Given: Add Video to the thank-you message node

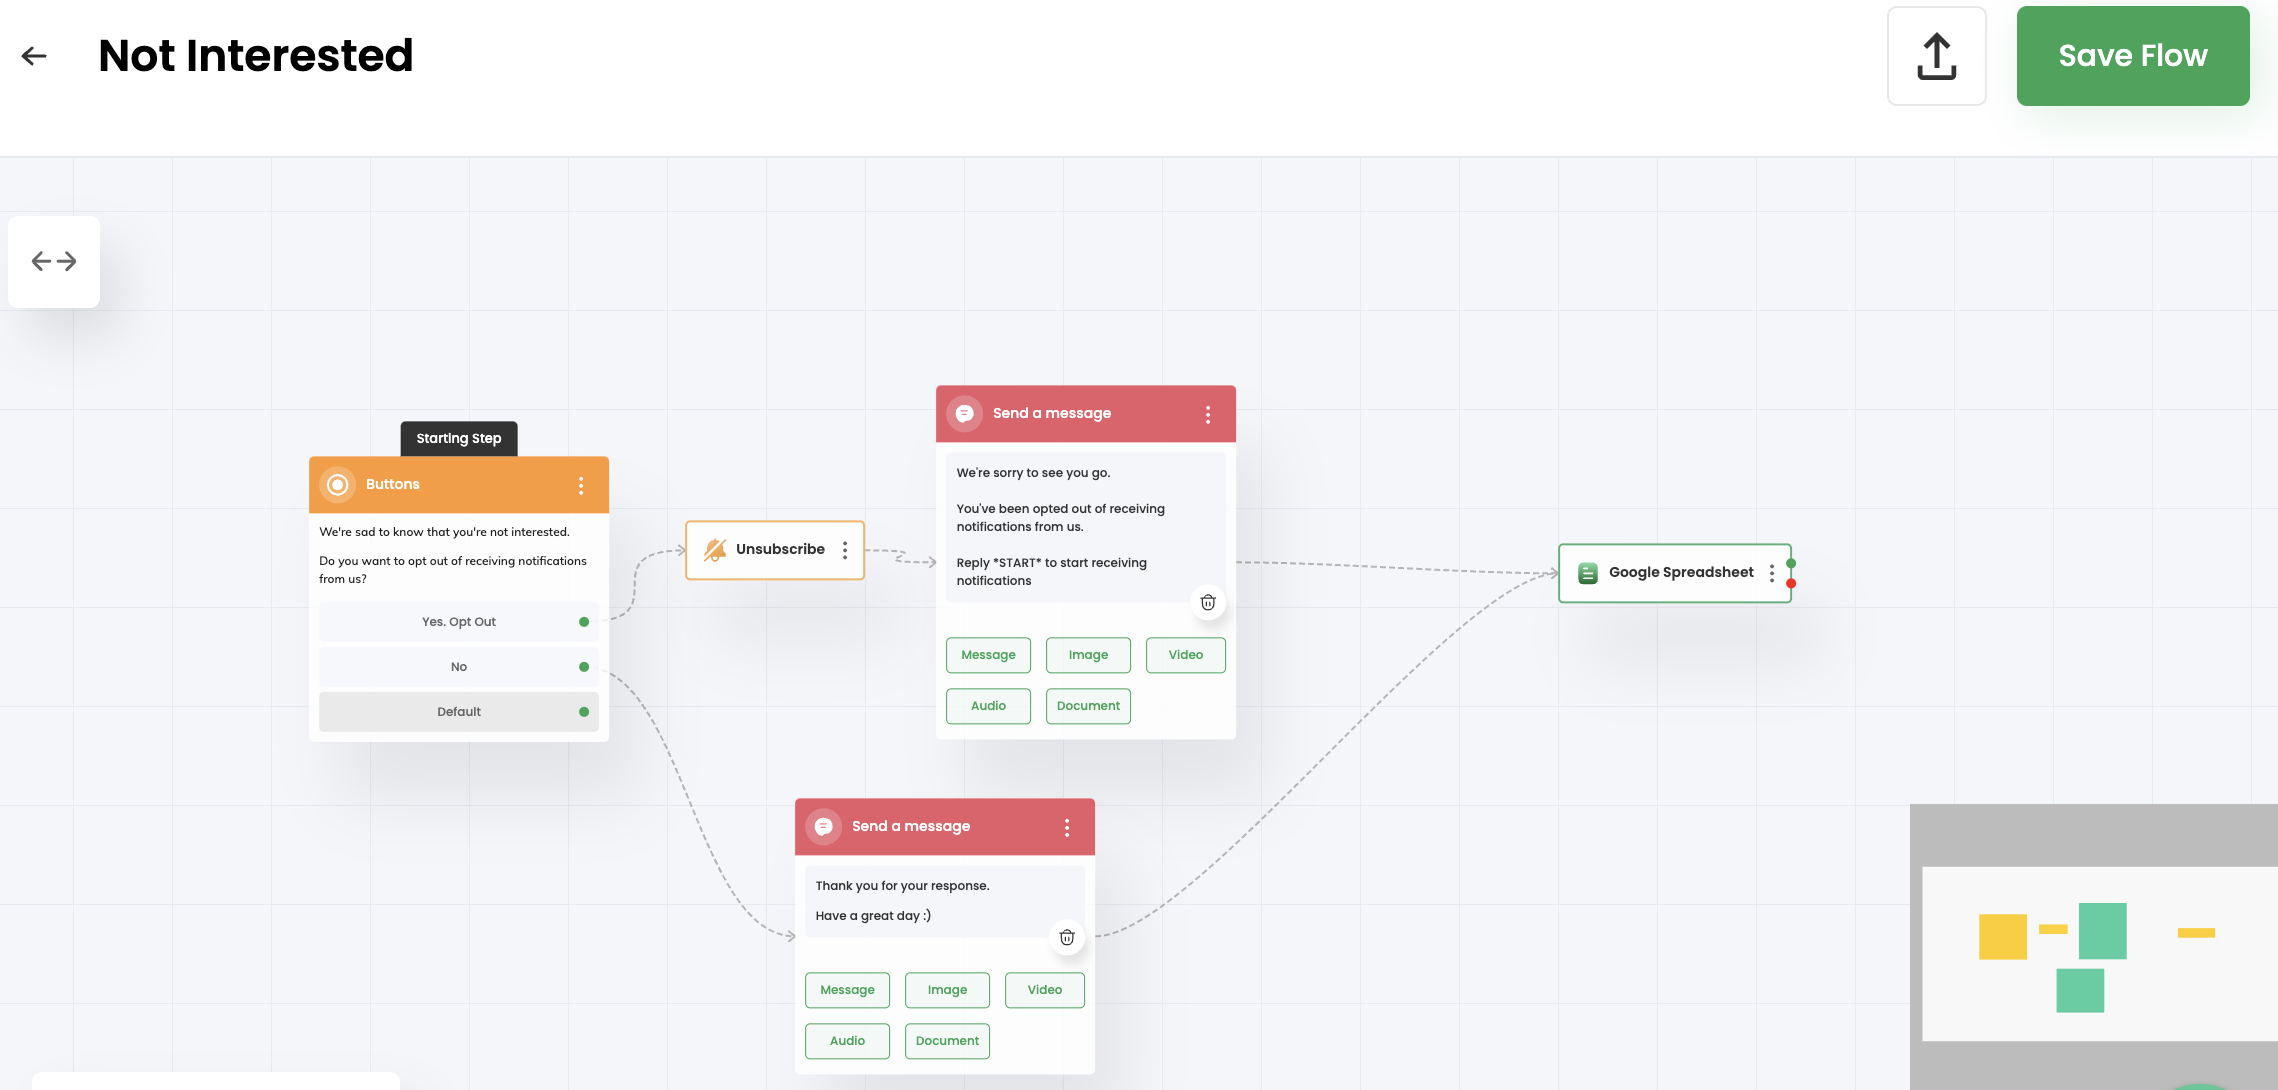Looking at the screenshot, I should [x=1044, y=990].
